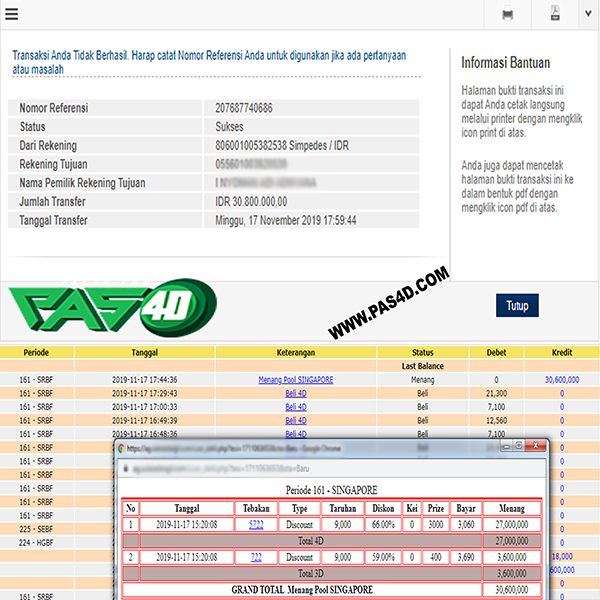Viewport: 600px width, 600px height.
Task: Click the 5722 tebakan link in popup
Action: [256, 524]
